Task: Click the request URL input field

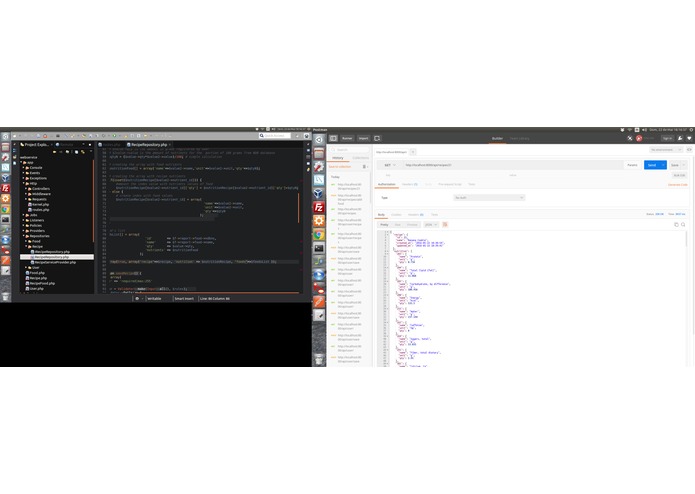Action: (x=512, y=165)
